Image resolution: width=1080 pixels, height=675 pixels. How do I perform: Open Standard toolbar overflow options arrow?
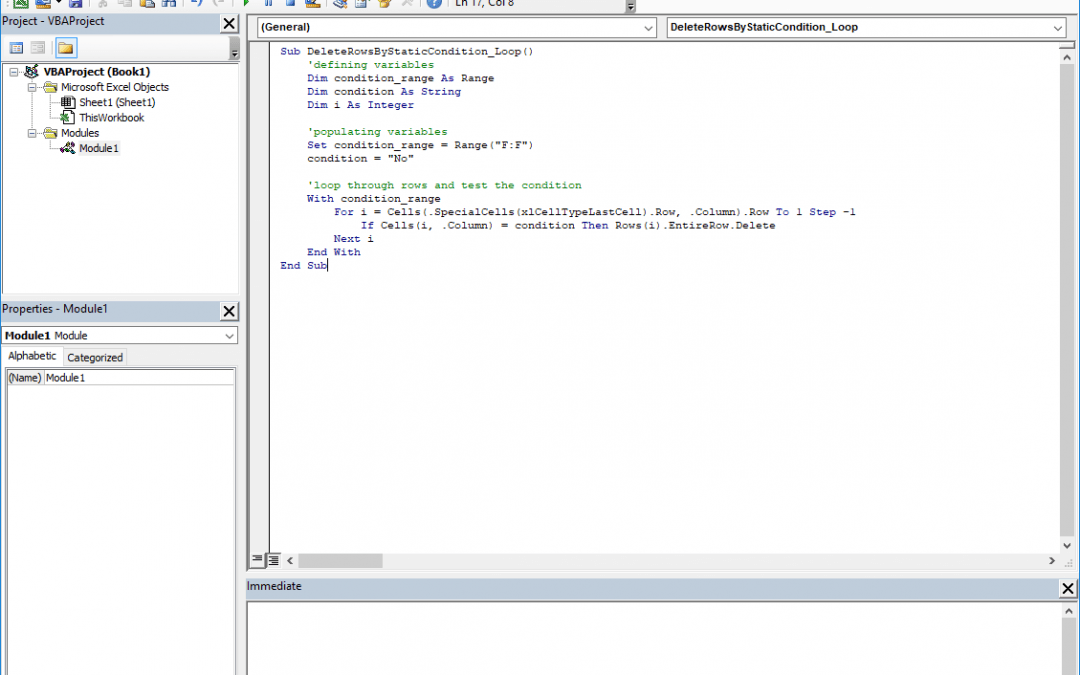tap(630, 6)
